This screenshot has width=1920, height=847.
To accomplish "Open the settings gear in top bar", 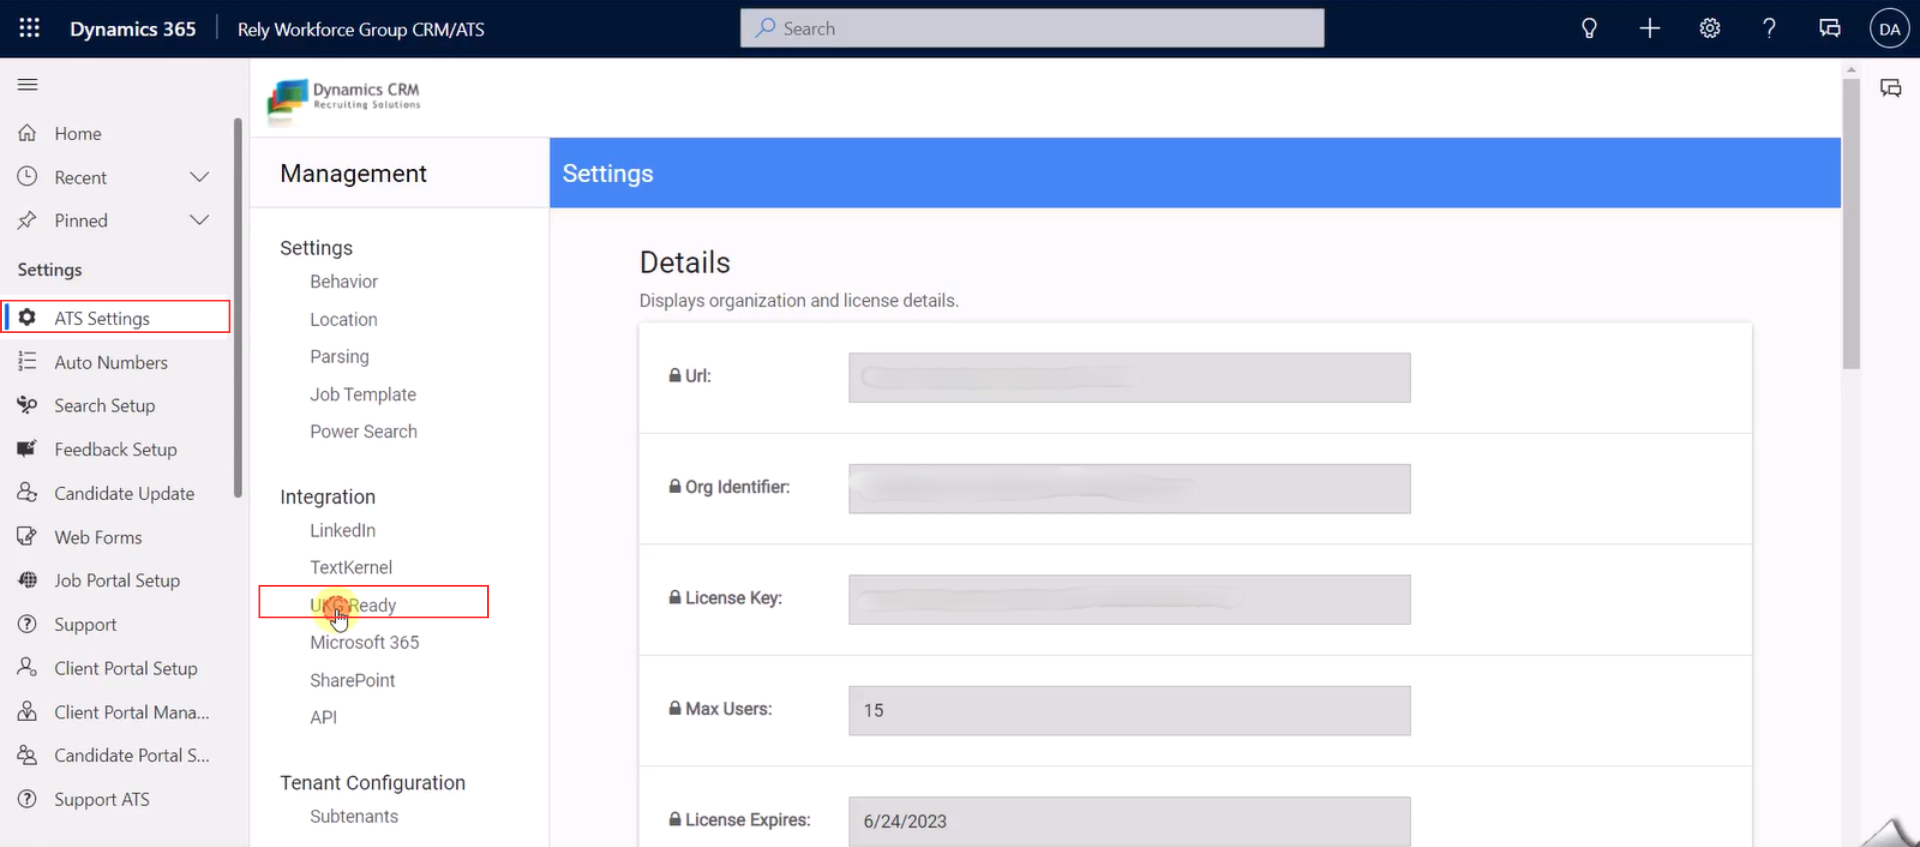I will 1710,28.
